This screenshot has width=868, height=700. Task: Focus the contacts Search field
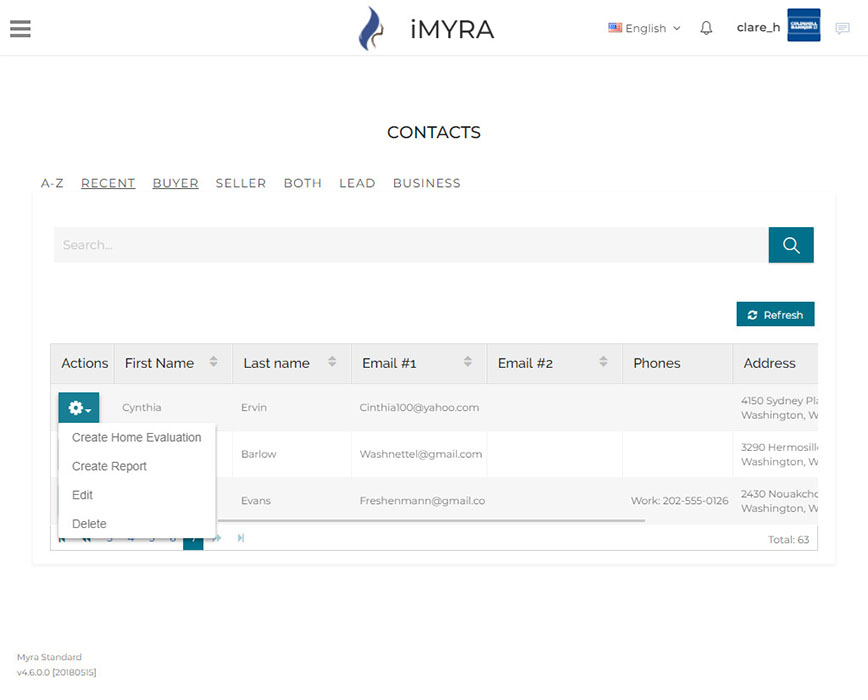(411, 245)
